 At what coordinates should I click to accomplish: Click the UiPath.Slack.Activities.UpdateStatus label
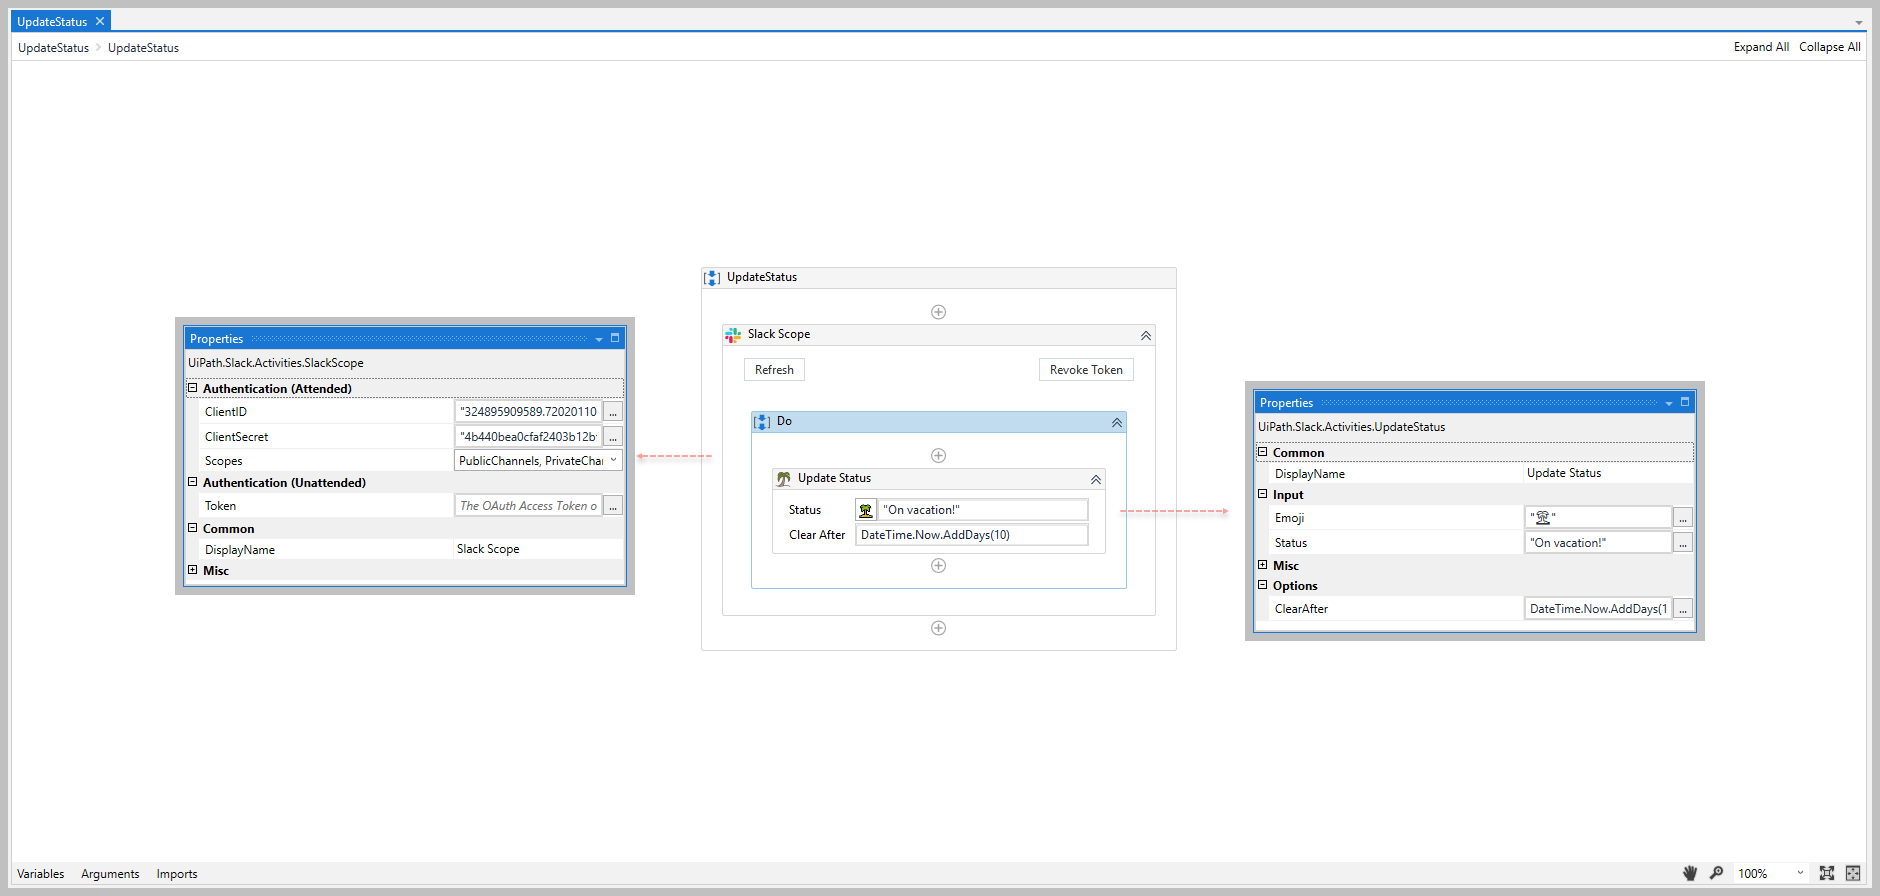[1351, 427]
